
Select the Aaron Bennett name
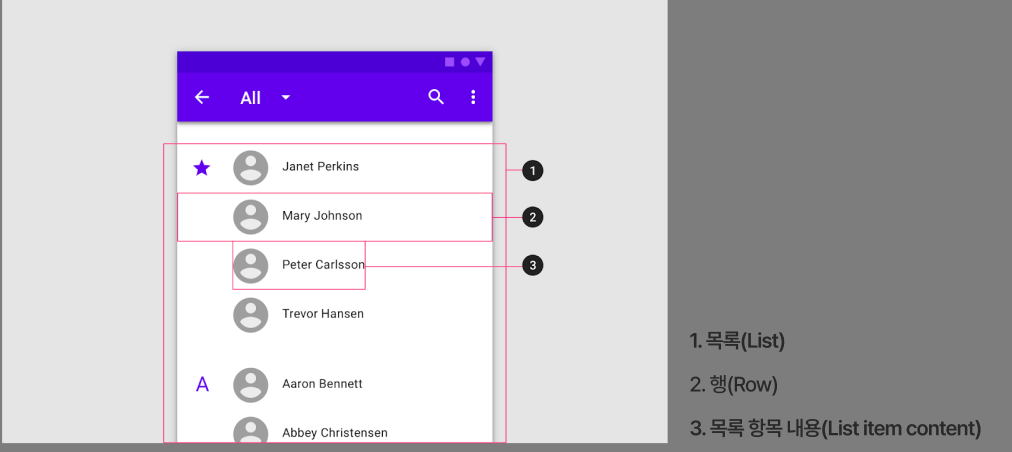coord(322,384)
